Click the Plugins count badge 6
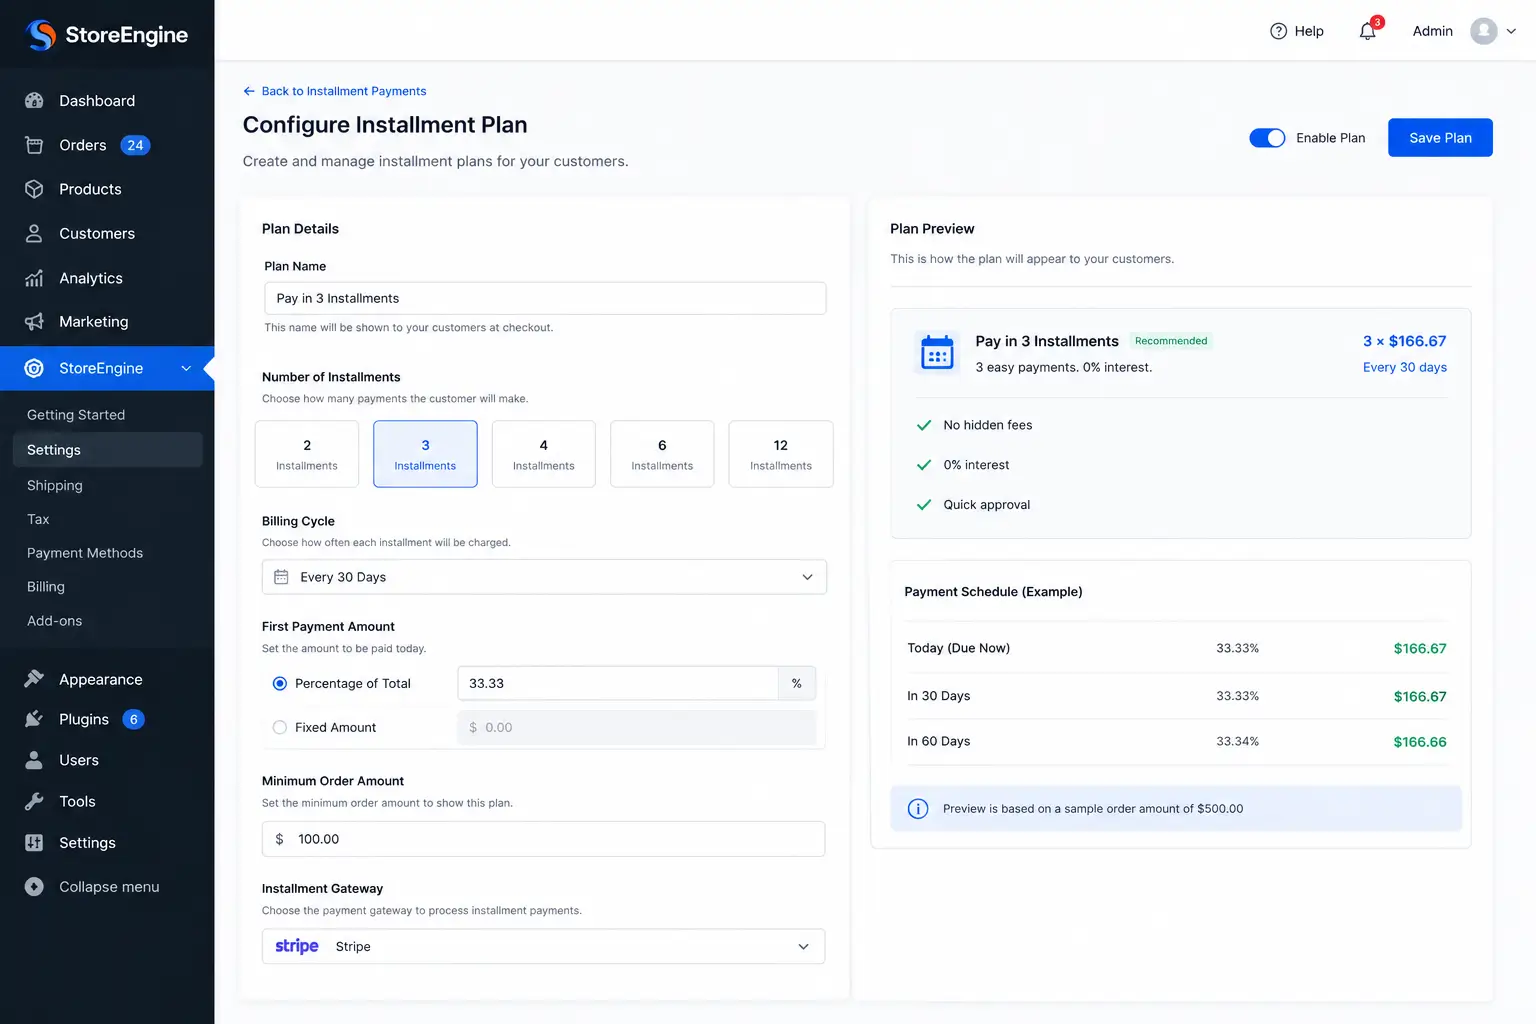 (x=134, y=719)
